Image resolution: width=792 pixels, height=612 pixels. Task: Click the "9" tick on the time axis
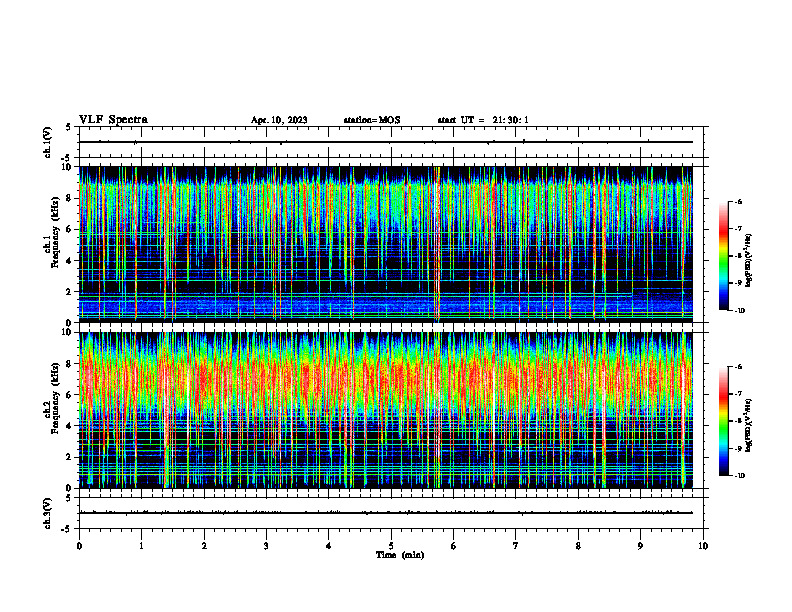640,546
